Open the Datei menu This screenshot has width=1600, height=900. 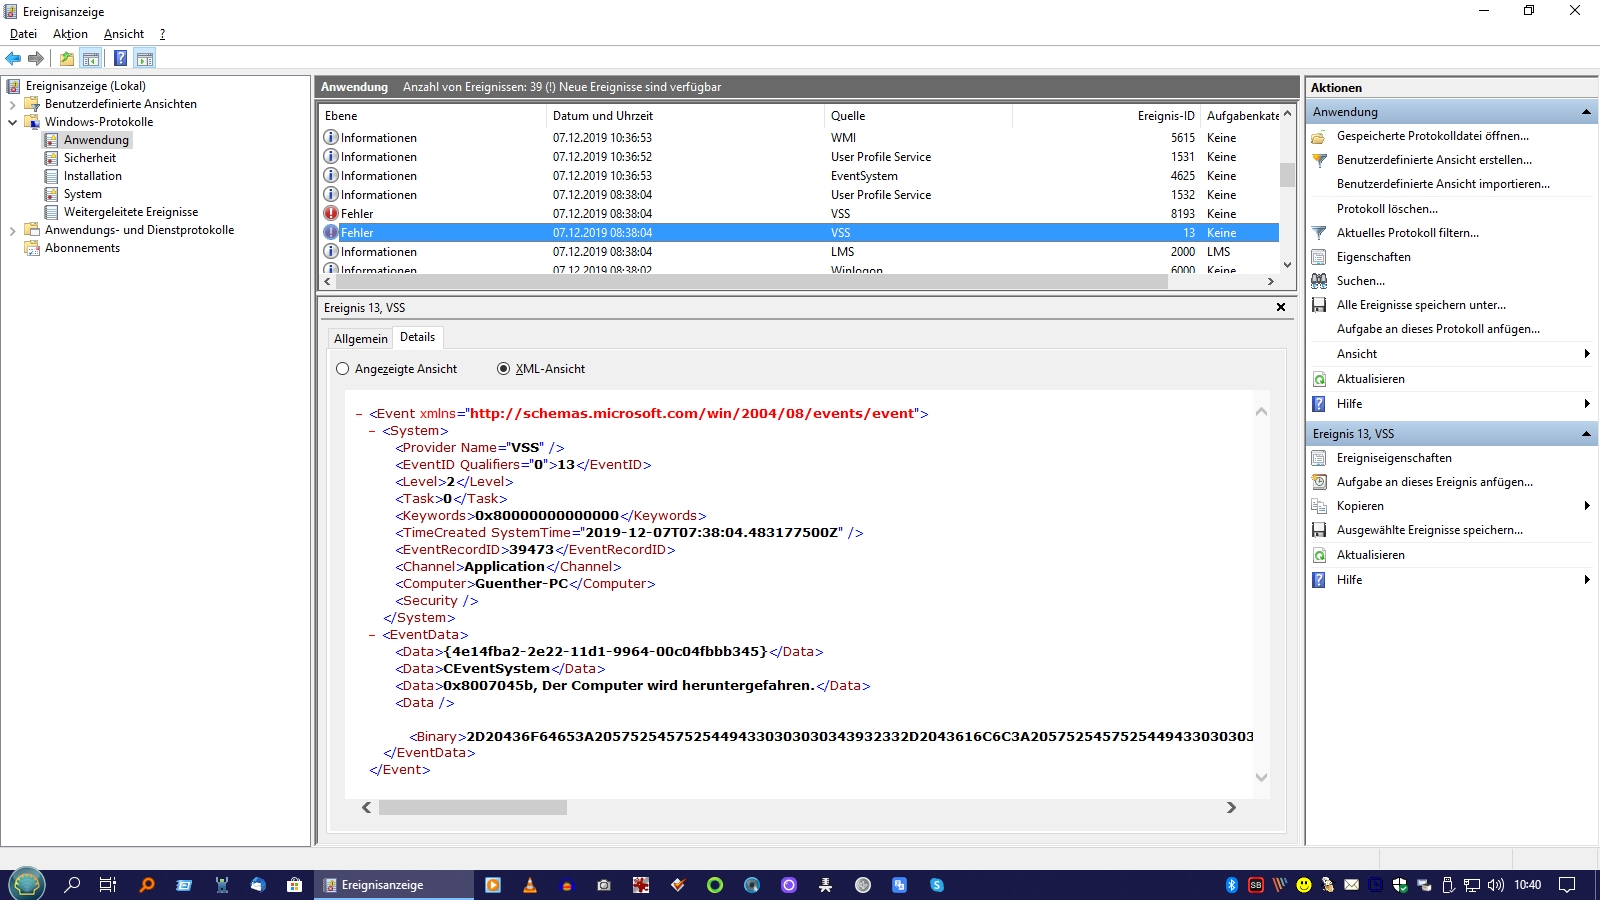point(23,34)
